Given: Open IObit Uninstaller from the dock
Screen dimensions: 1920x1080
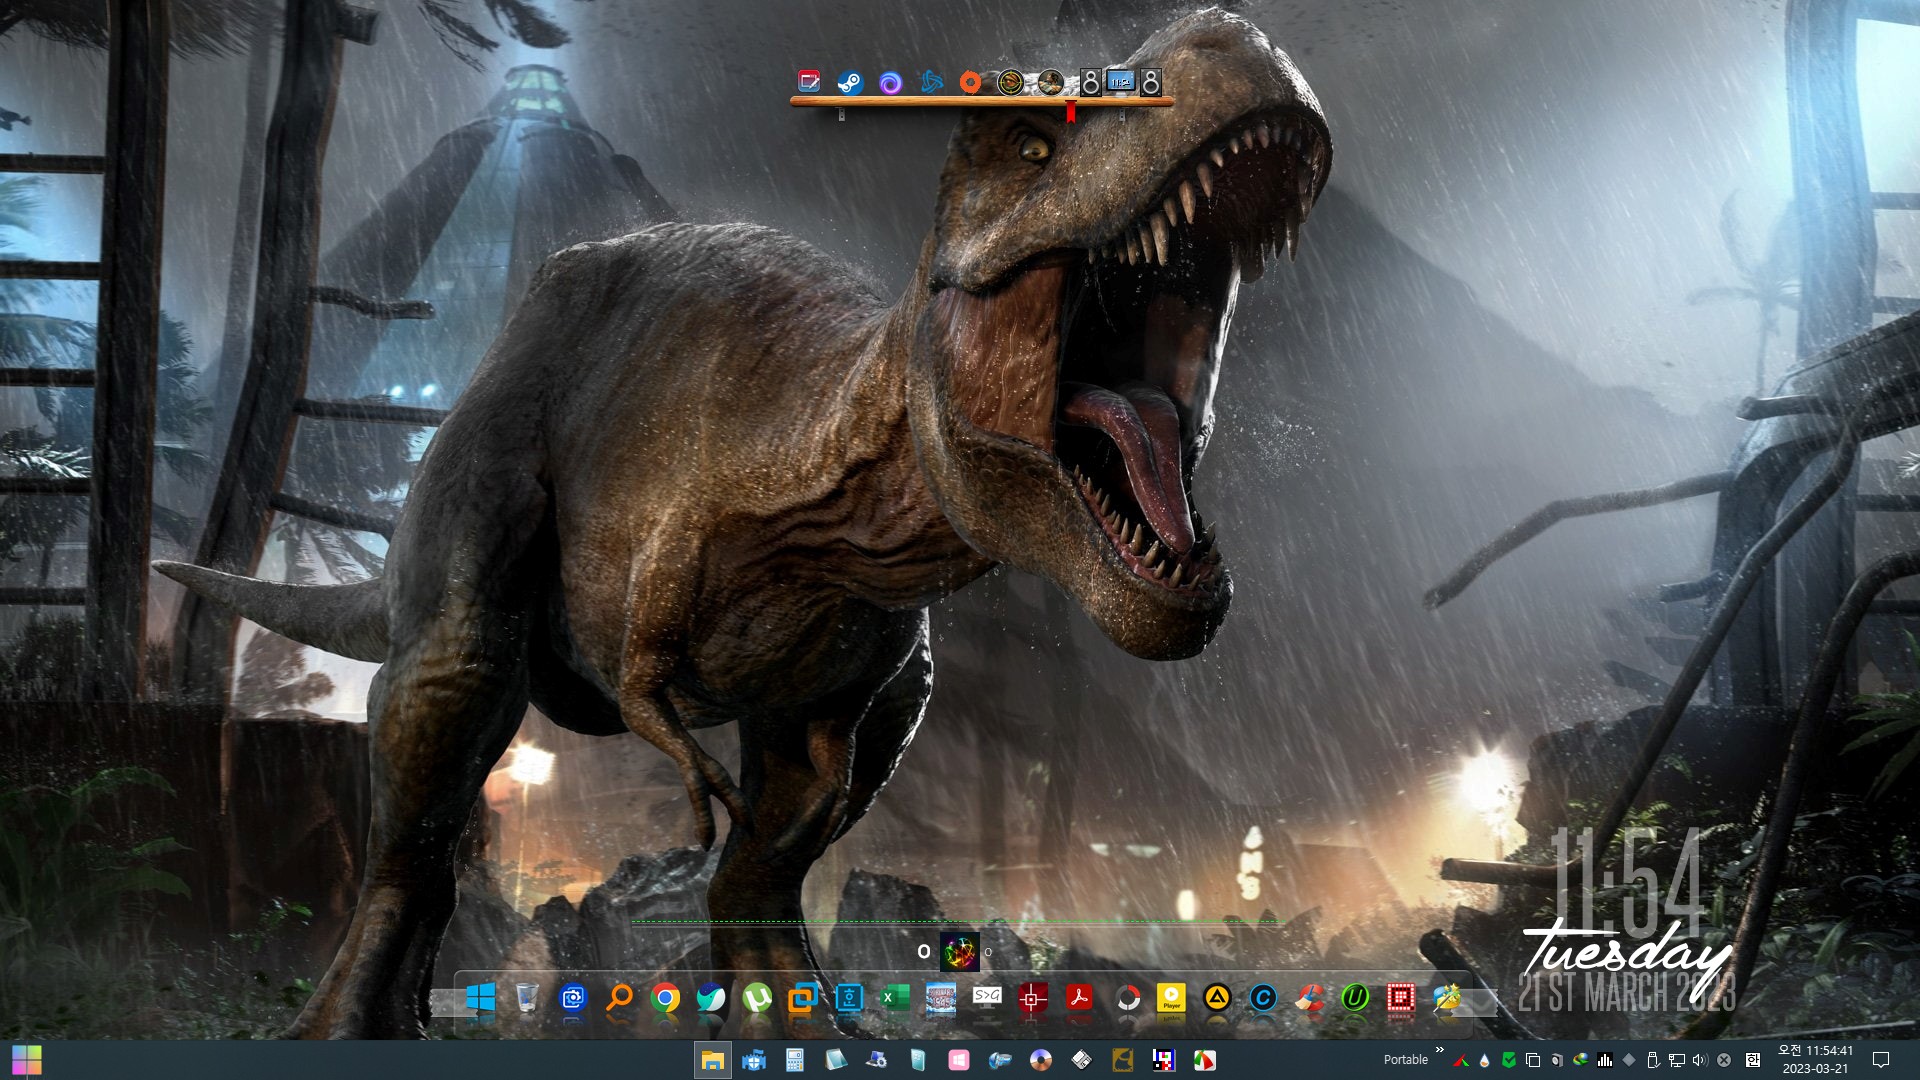Looking at the screenshot, I should click(x=1355, y=997).
